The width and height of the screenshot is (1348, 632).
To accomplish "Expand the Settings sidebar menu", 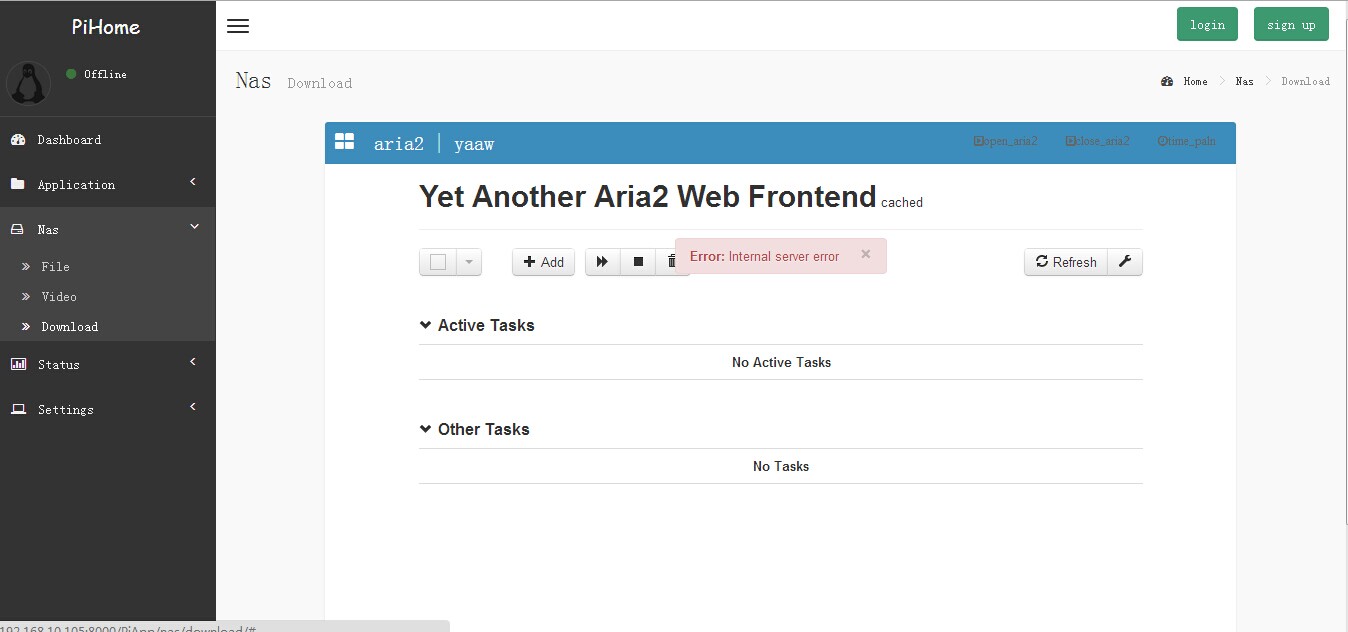I will click(x=107, y=409).
